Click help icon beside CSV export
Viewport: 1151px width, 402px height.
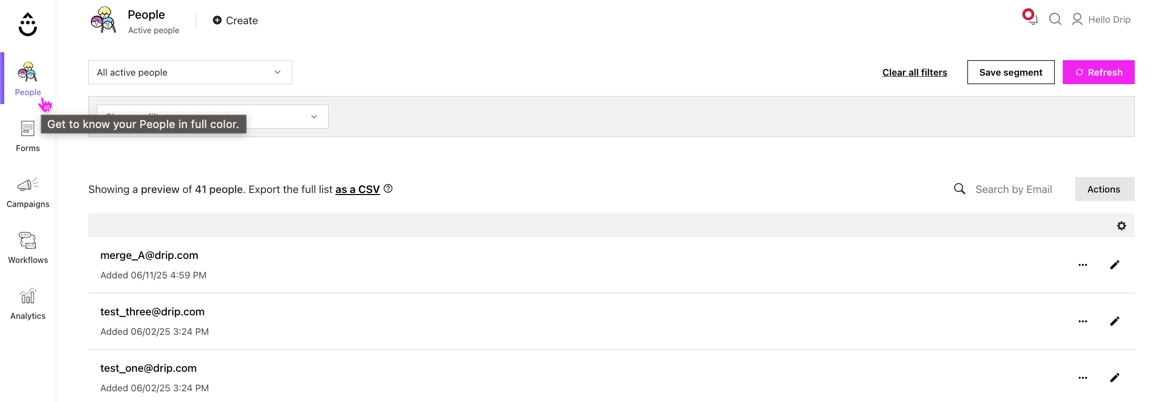pyautogui.click(x=388, y=189)
